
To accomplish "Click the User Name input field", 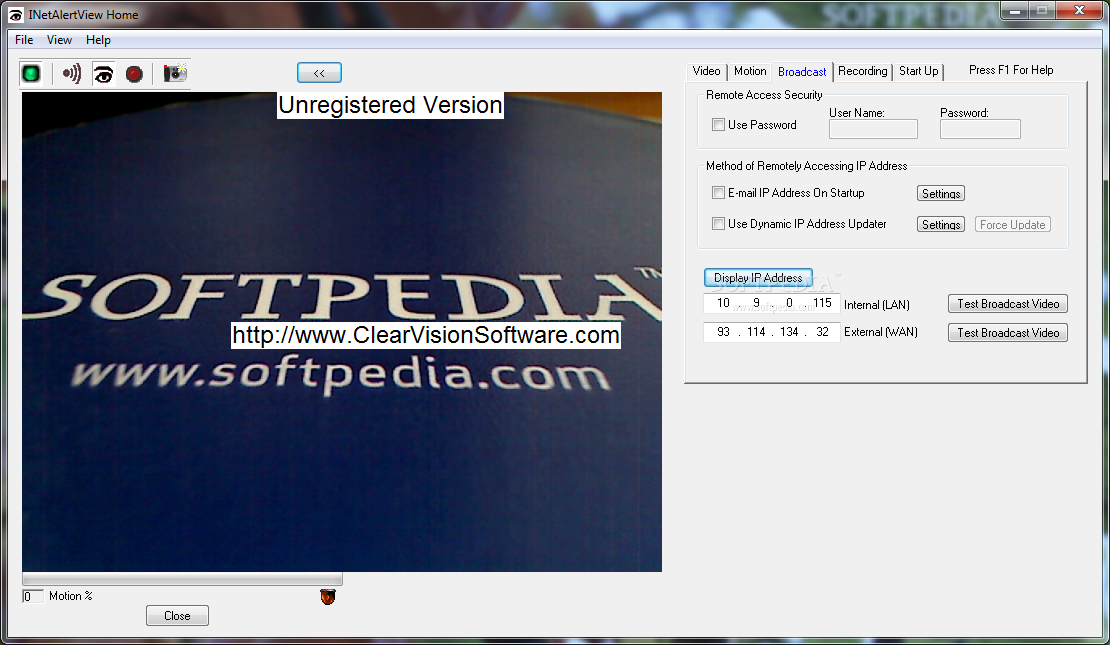I will pos(873,129).
